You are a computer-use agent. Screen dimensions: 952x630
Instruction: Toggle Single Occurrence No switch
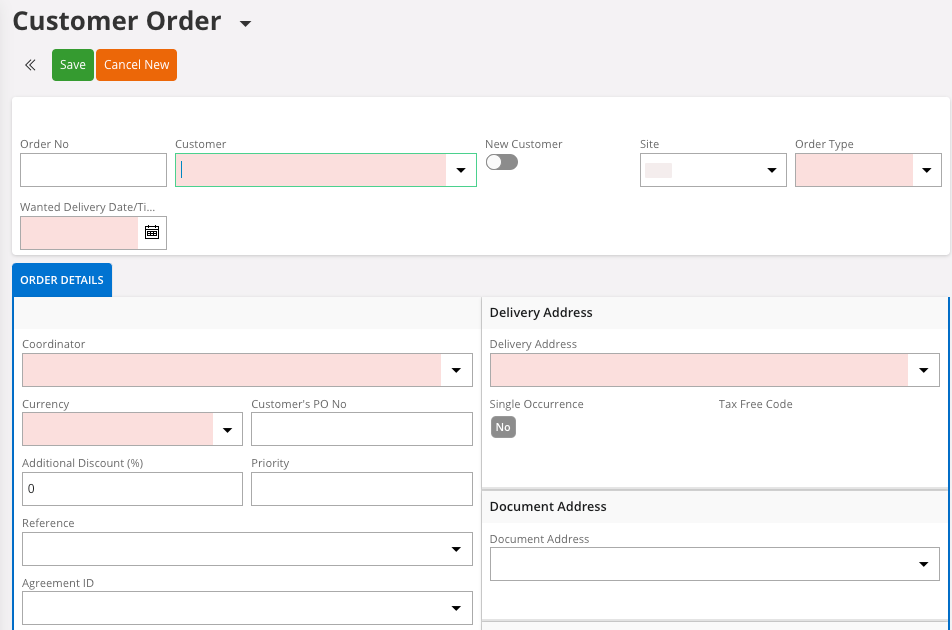pyautogui.click(x=503, y=427)
